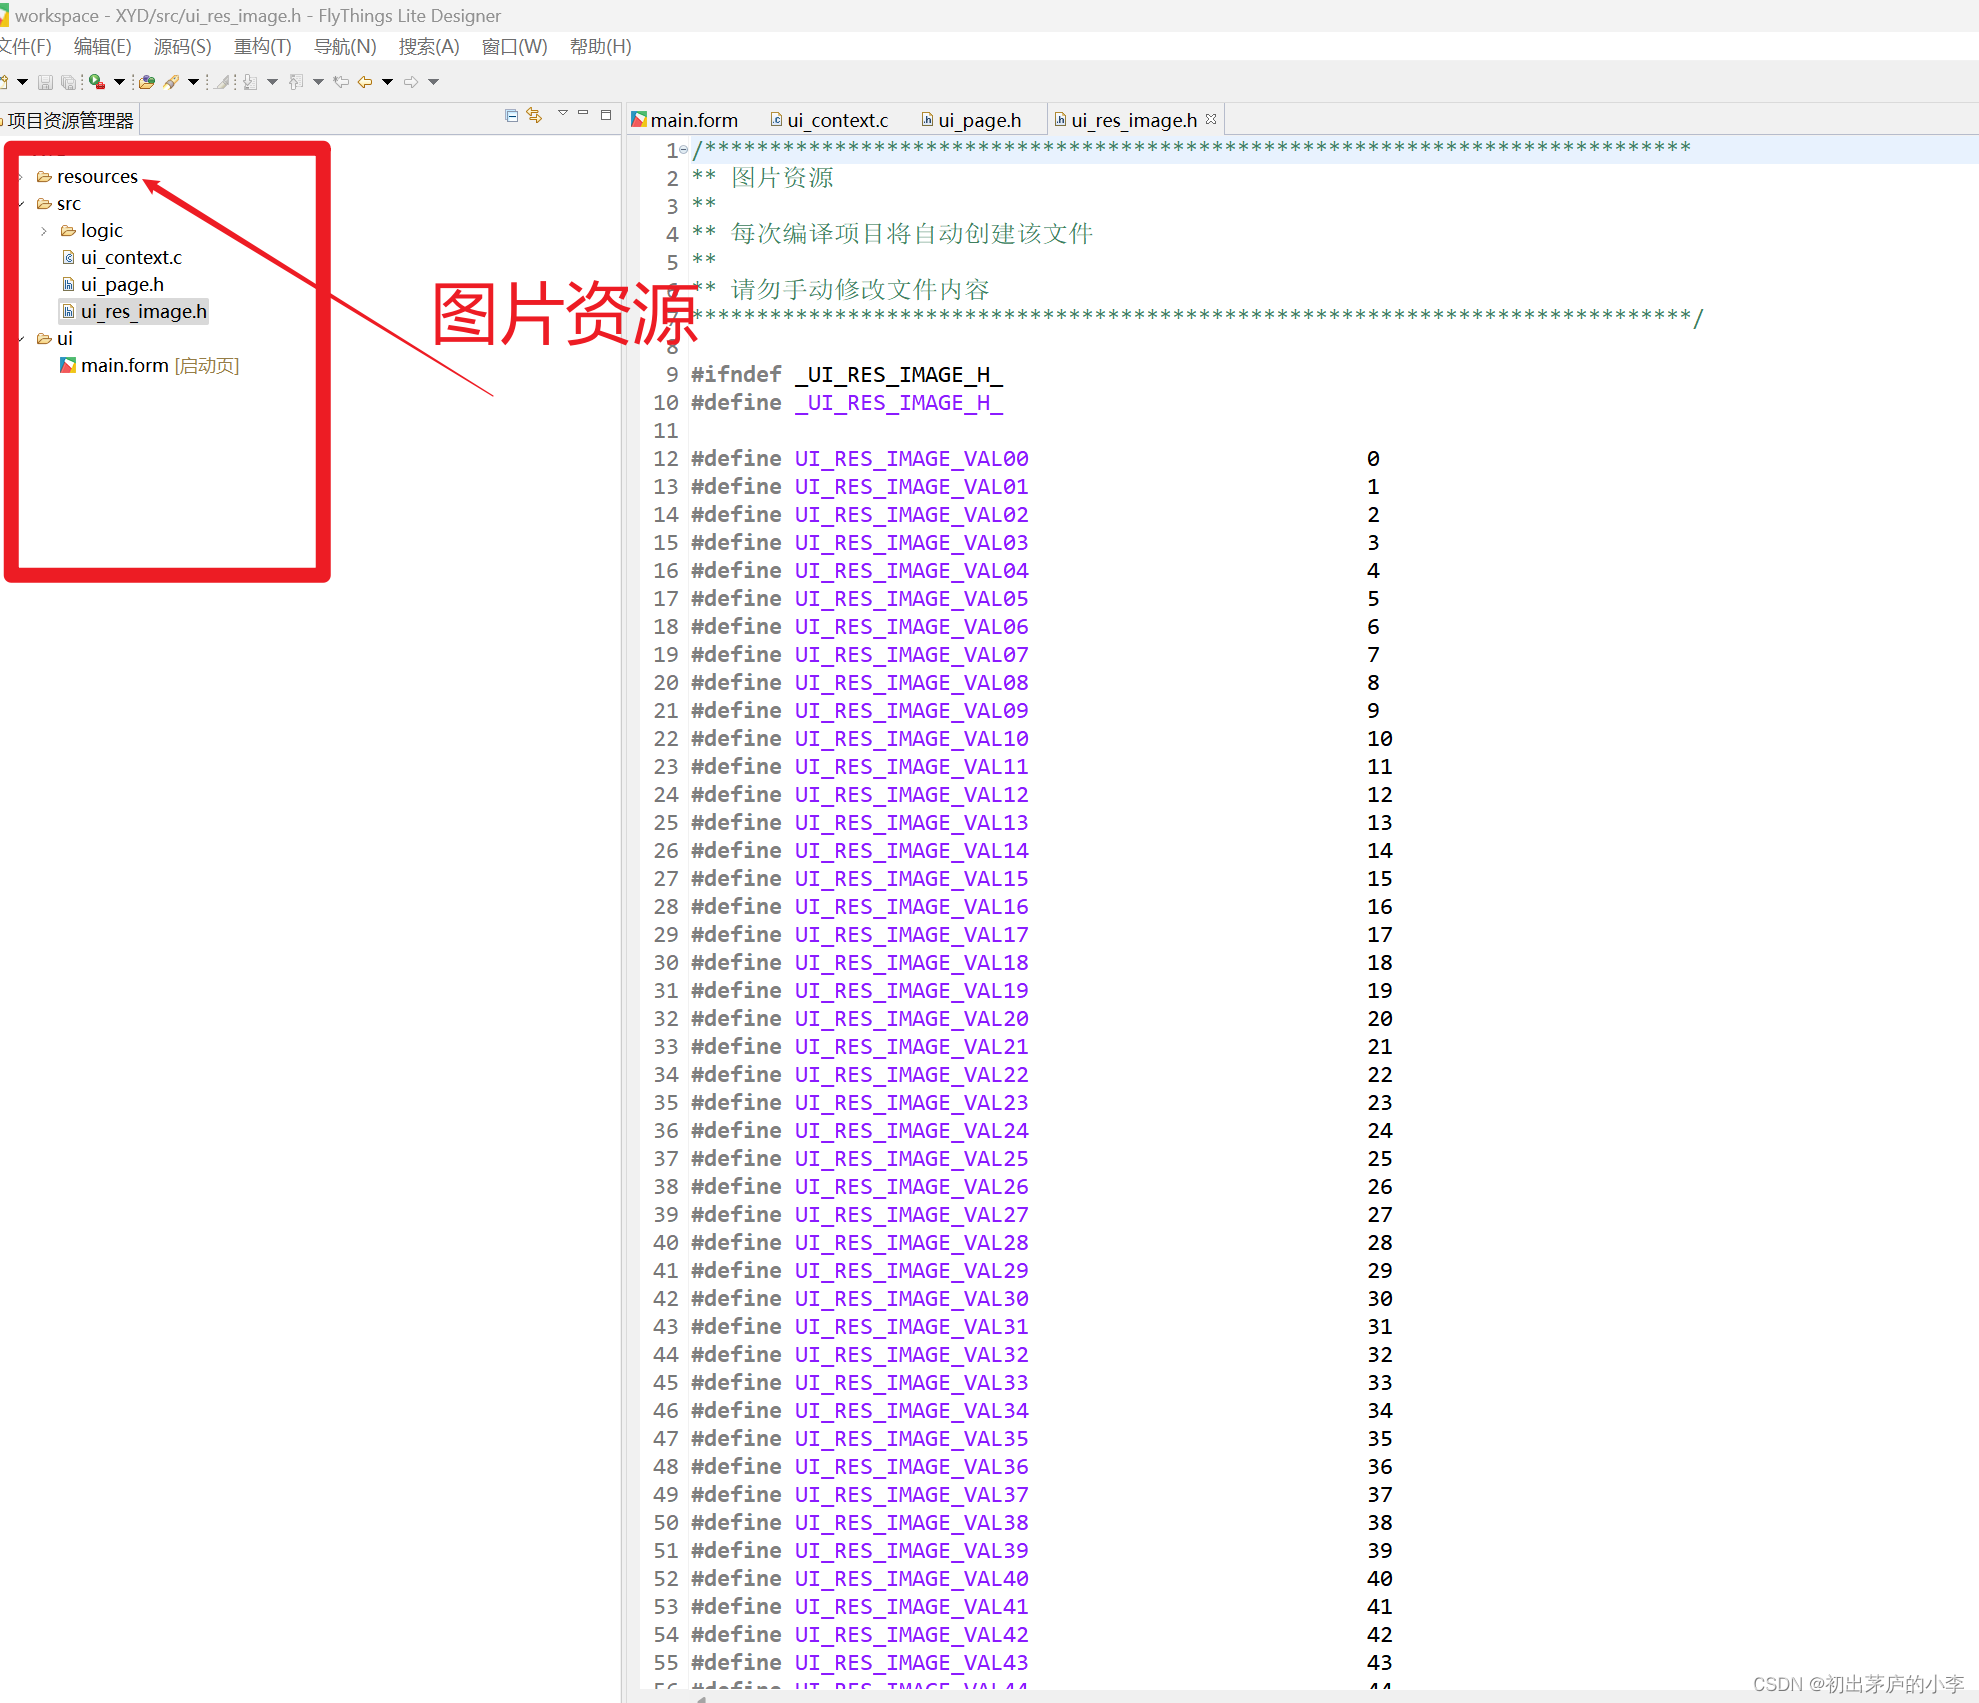
Task: Open the 搜索(A) menu
Action: tap(428, 46)
